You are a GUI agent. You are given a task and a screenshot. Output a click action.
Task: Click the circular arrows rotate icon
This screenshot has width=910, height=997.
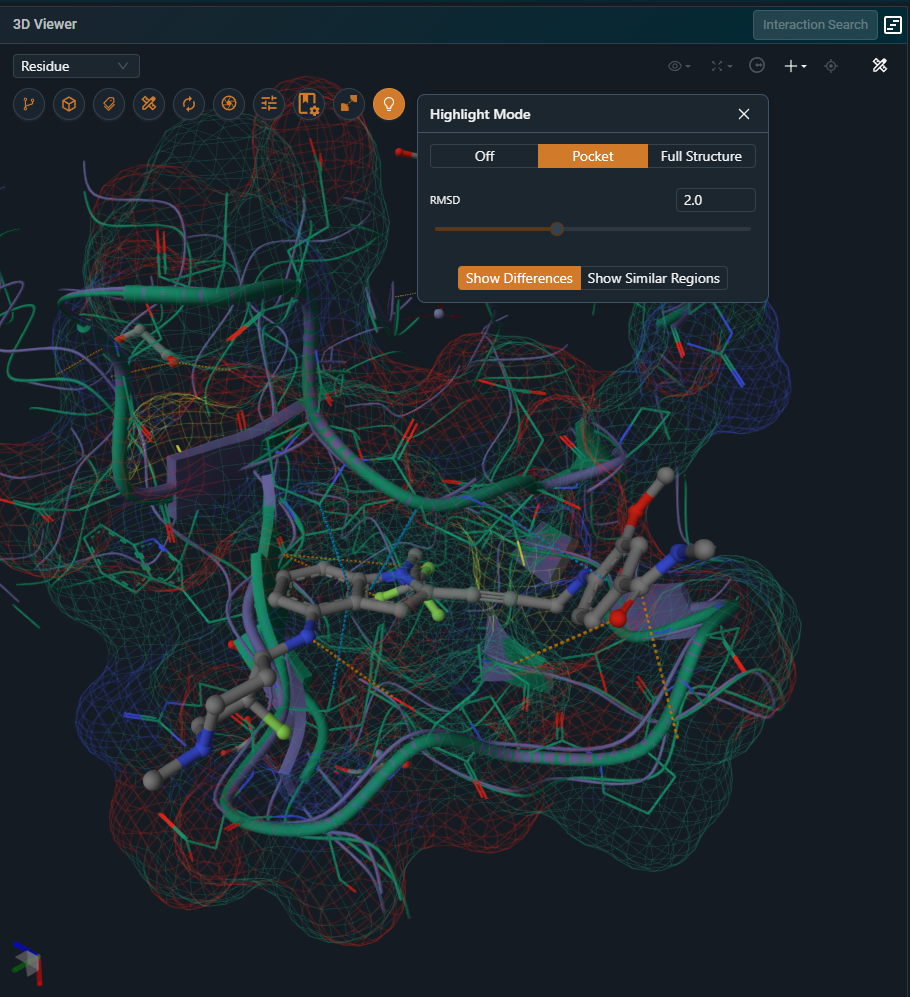tap(188, 104)
